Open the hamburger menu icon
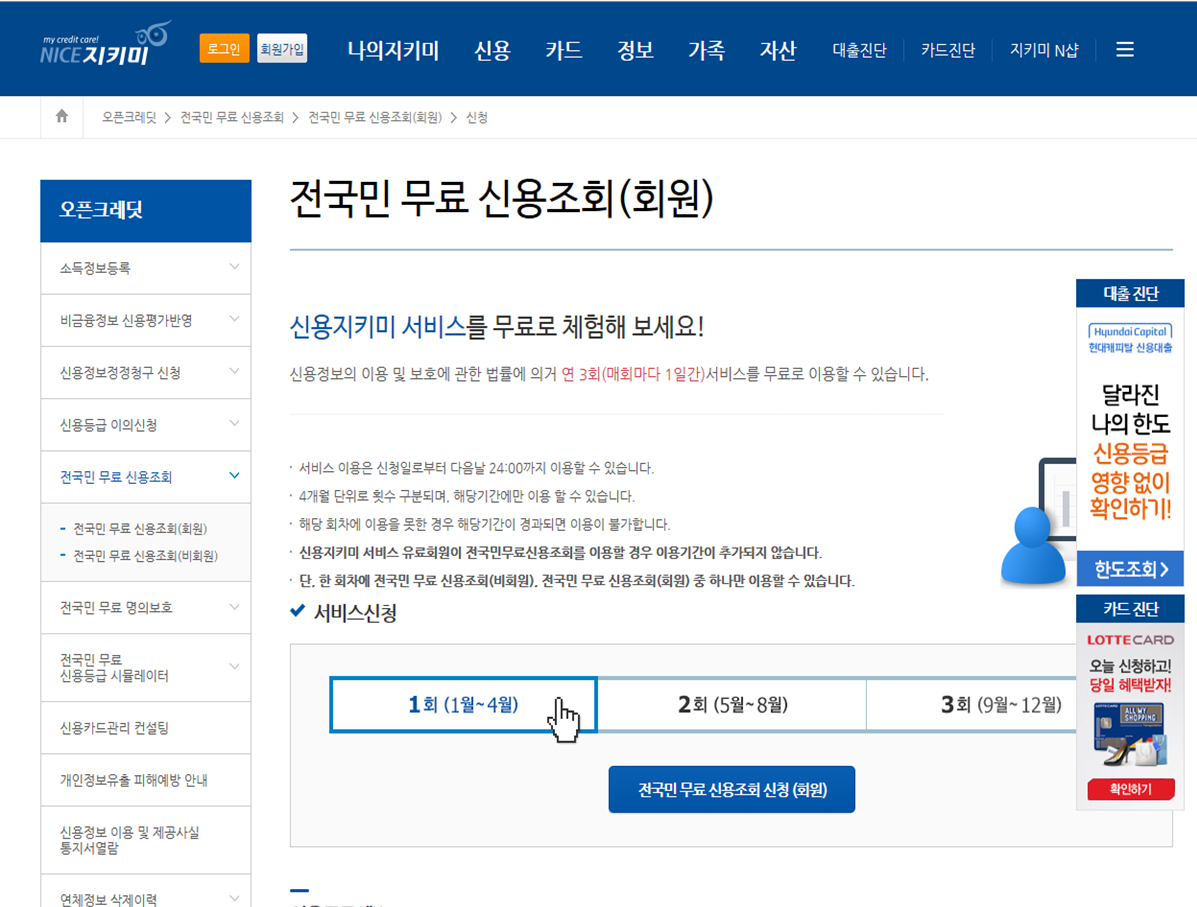This screenshot has height=907, width=1197. pyautogui.click(x=1124, y=50)
